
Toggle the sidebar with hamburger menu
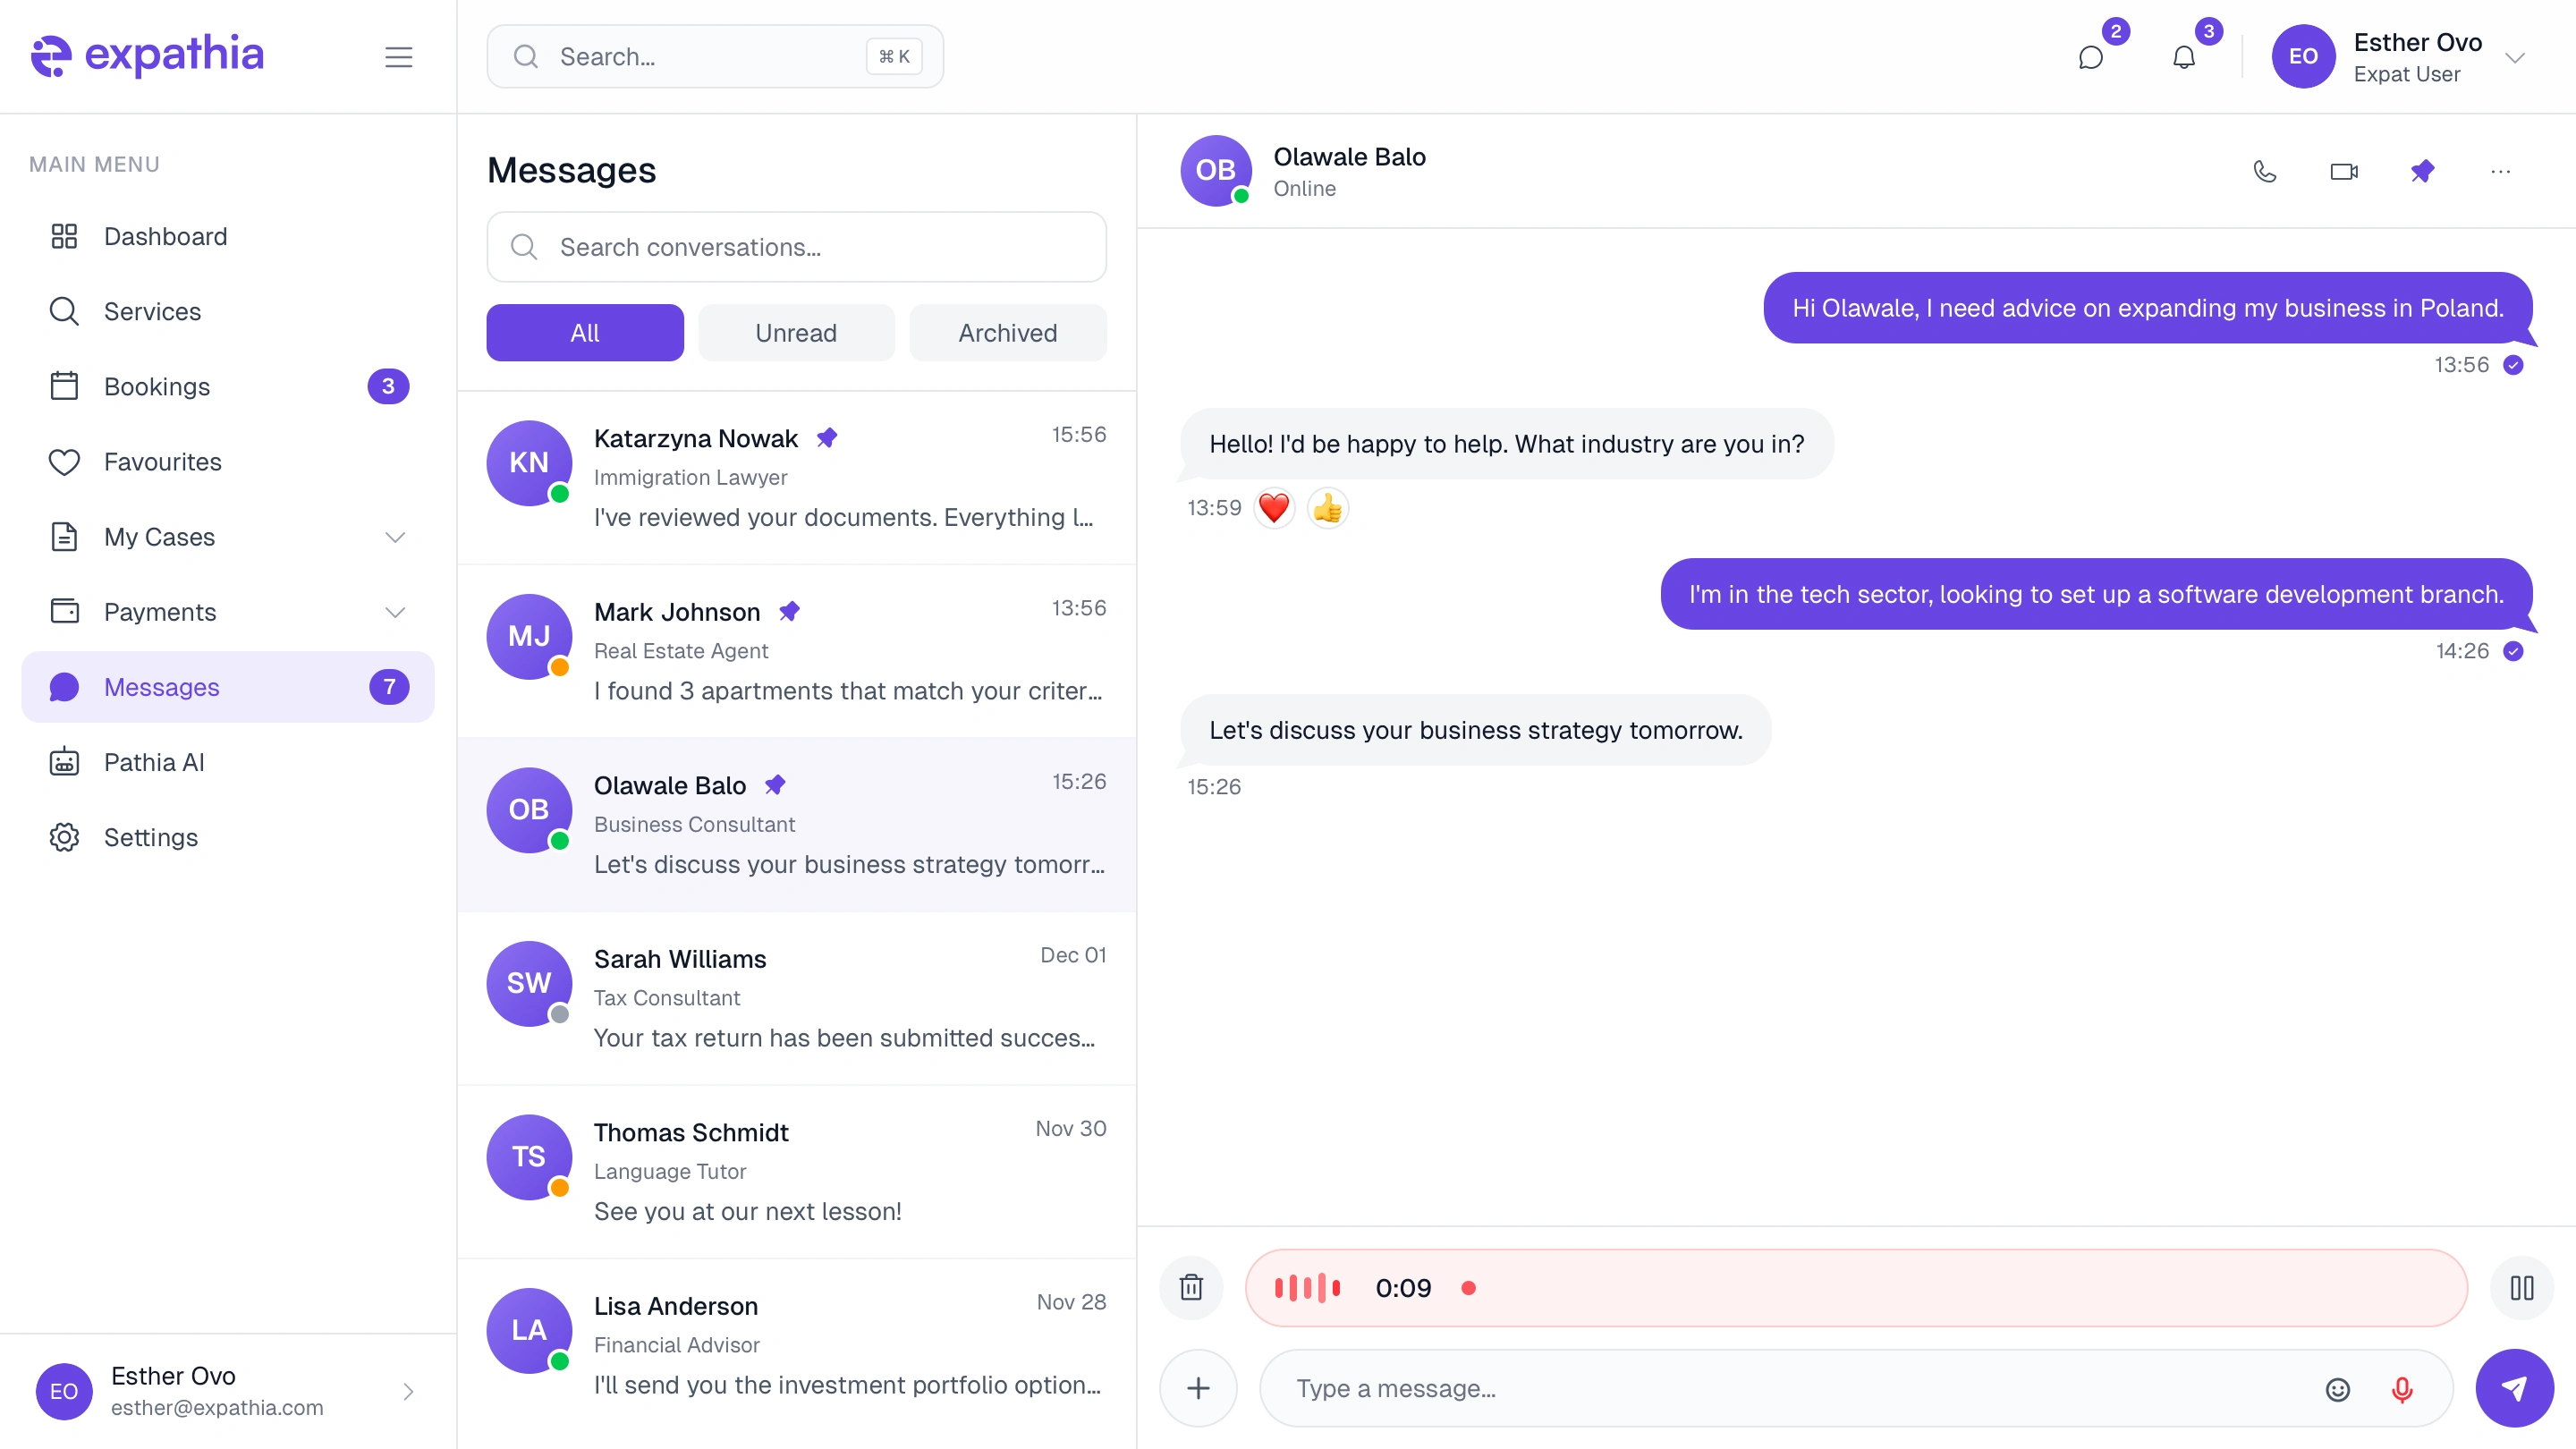[398, 57]
